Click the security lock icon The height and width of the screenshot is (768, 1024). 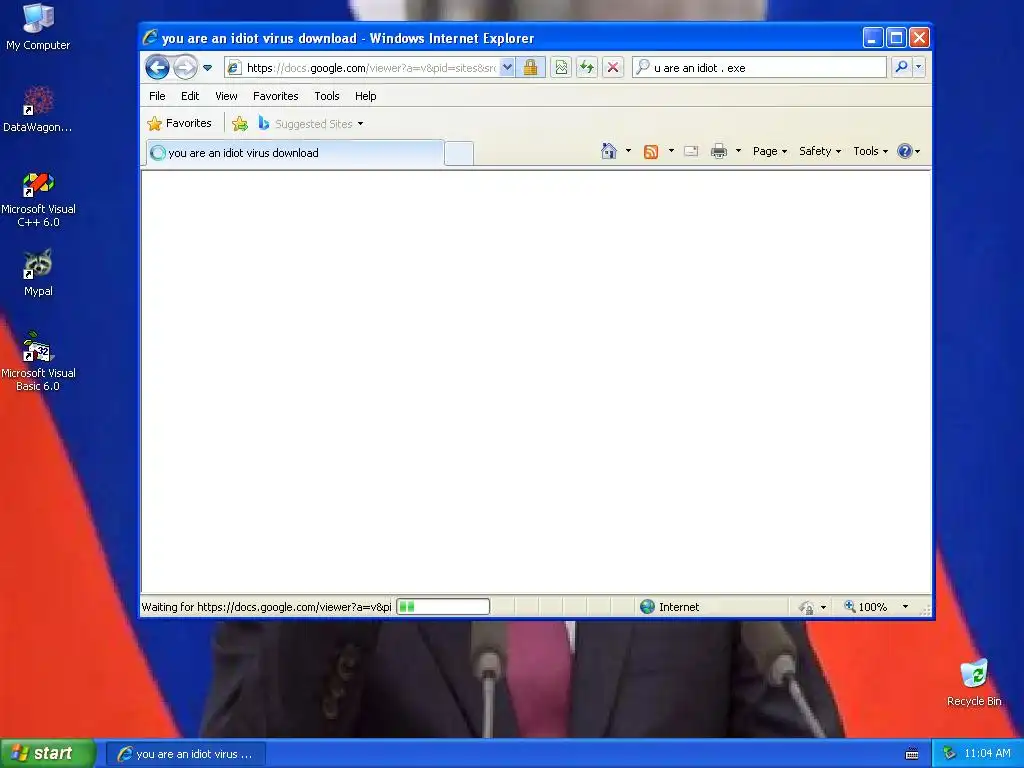(x=530, y=67)
